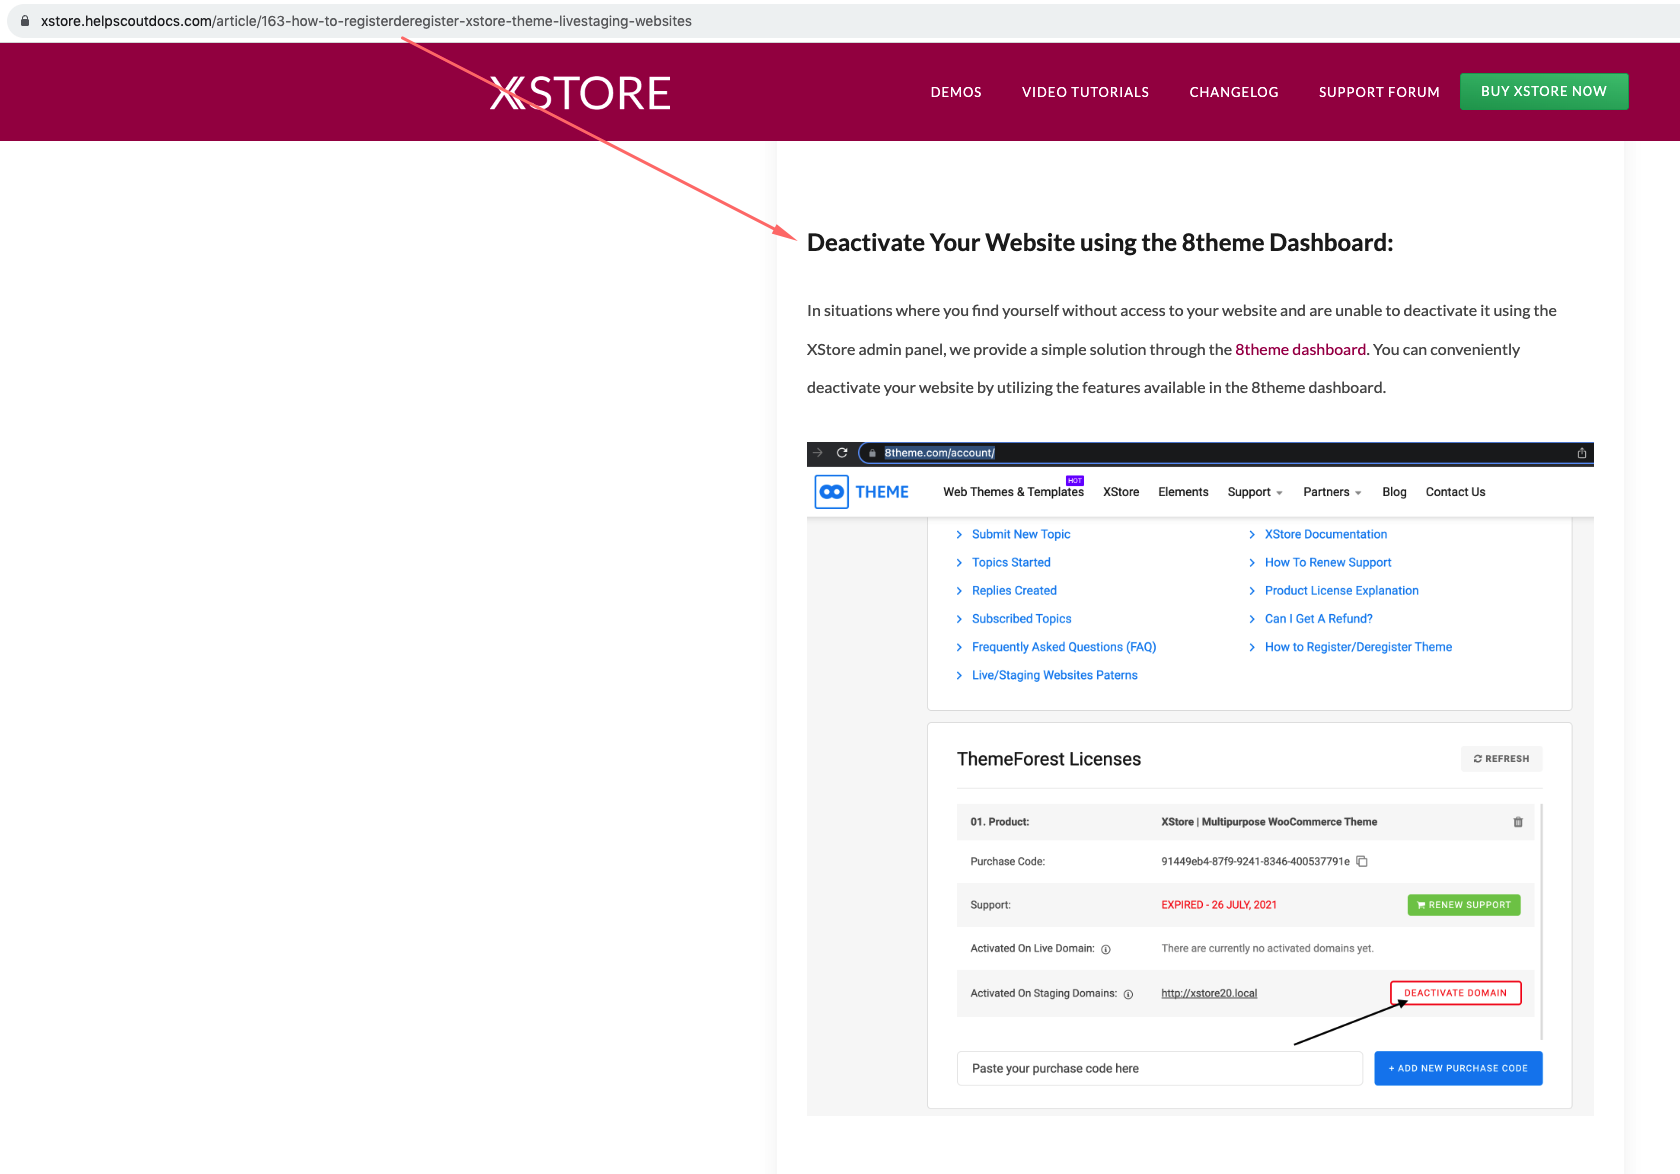
Task: Click the REFRESH button in ThemeForest Licenses
Action: click(1501, 759)
